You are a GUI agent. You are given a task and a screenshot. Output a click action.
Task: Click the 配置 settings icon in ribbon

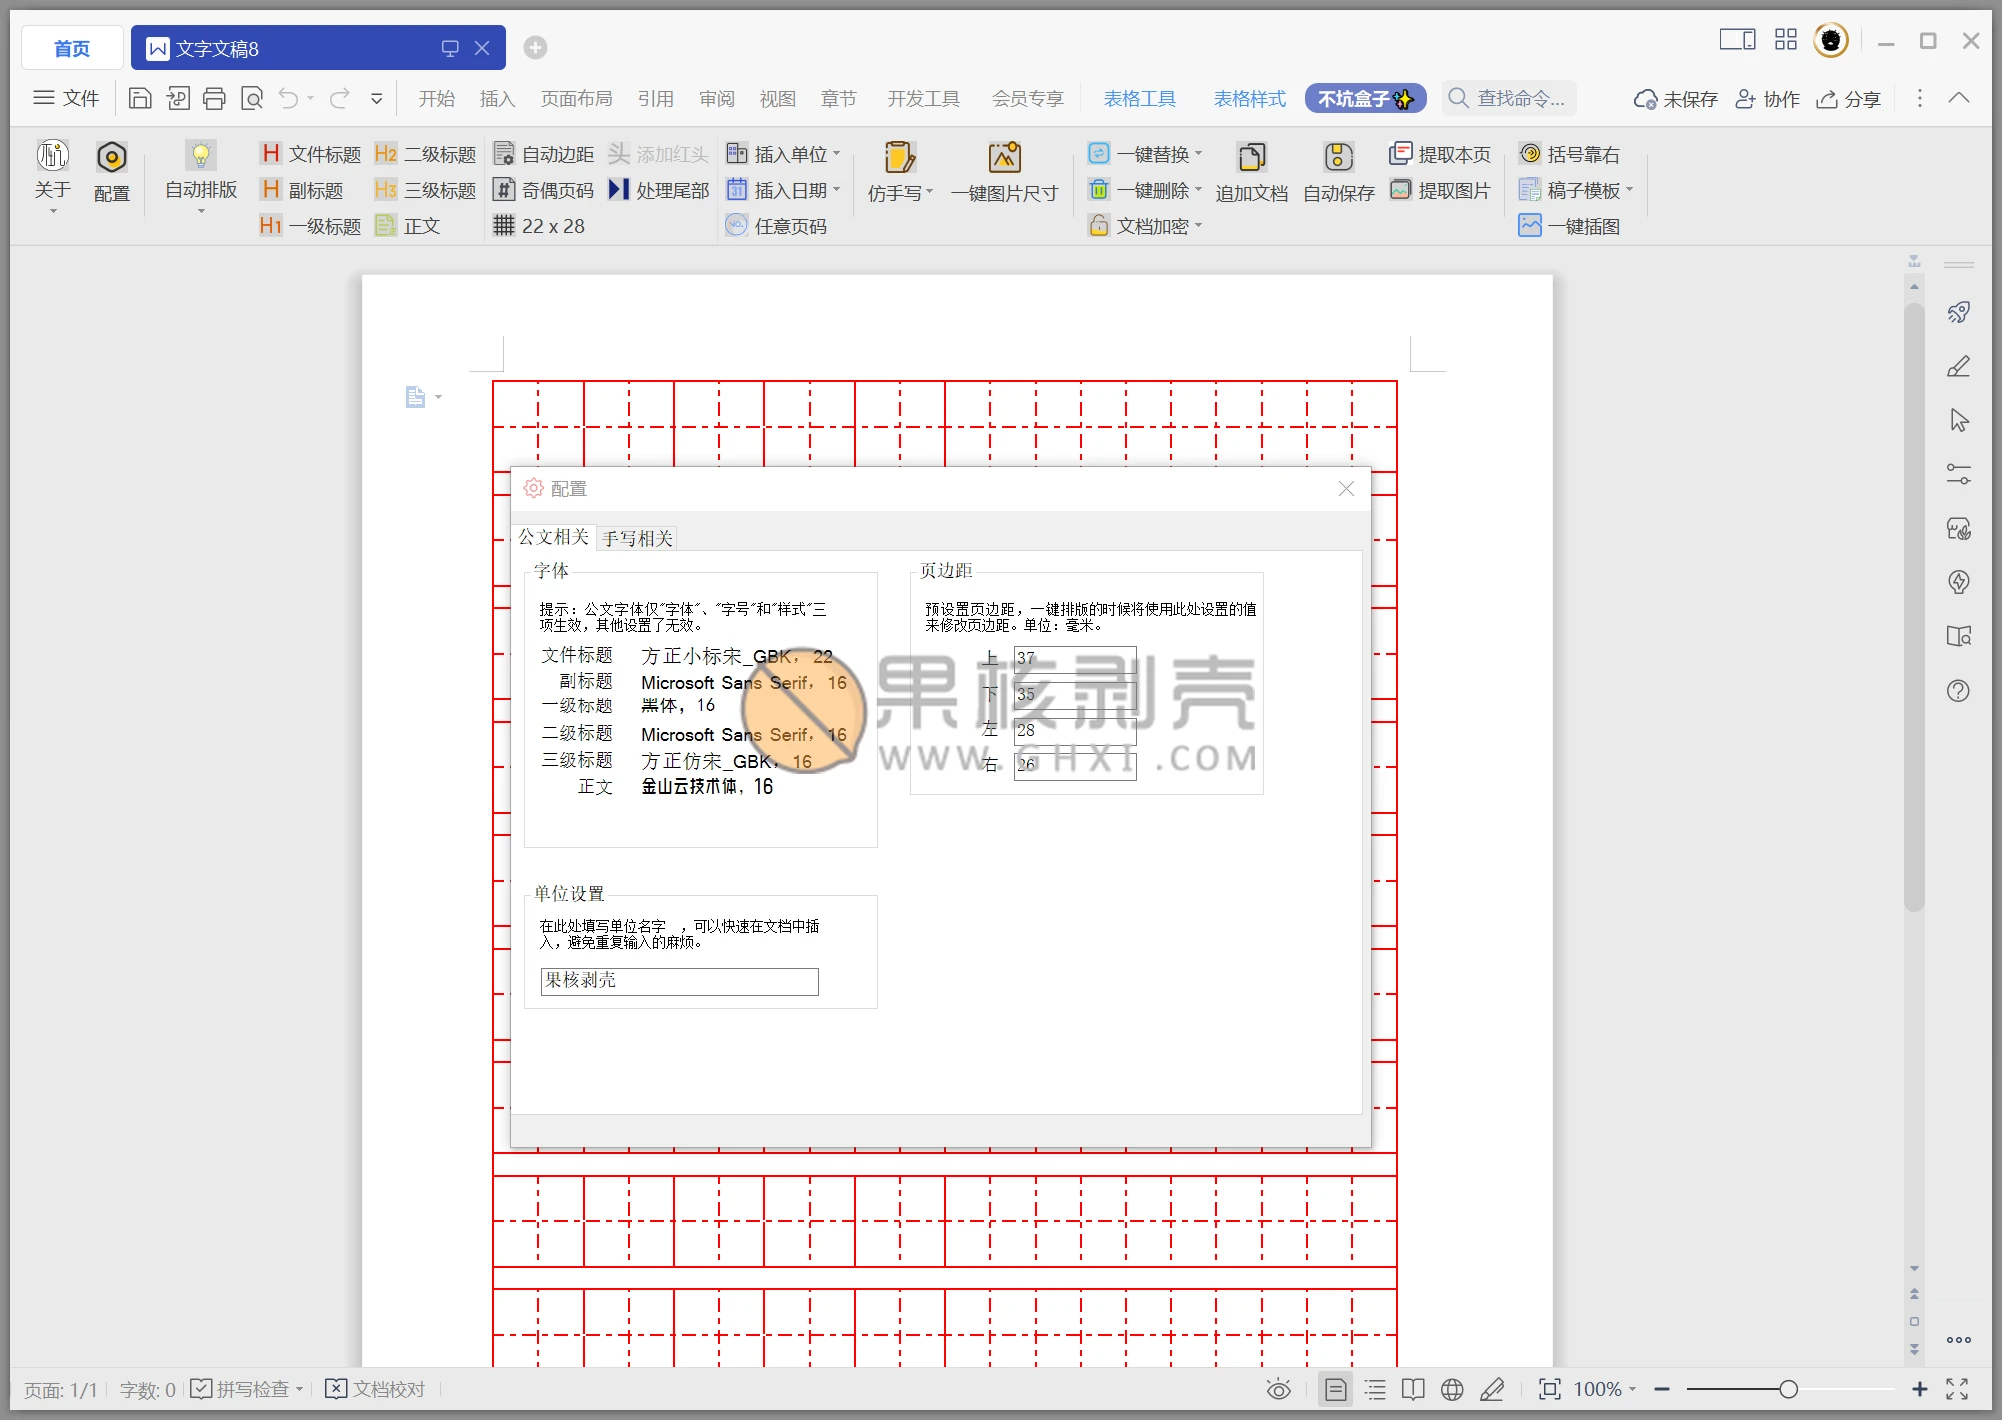(111, 158)
